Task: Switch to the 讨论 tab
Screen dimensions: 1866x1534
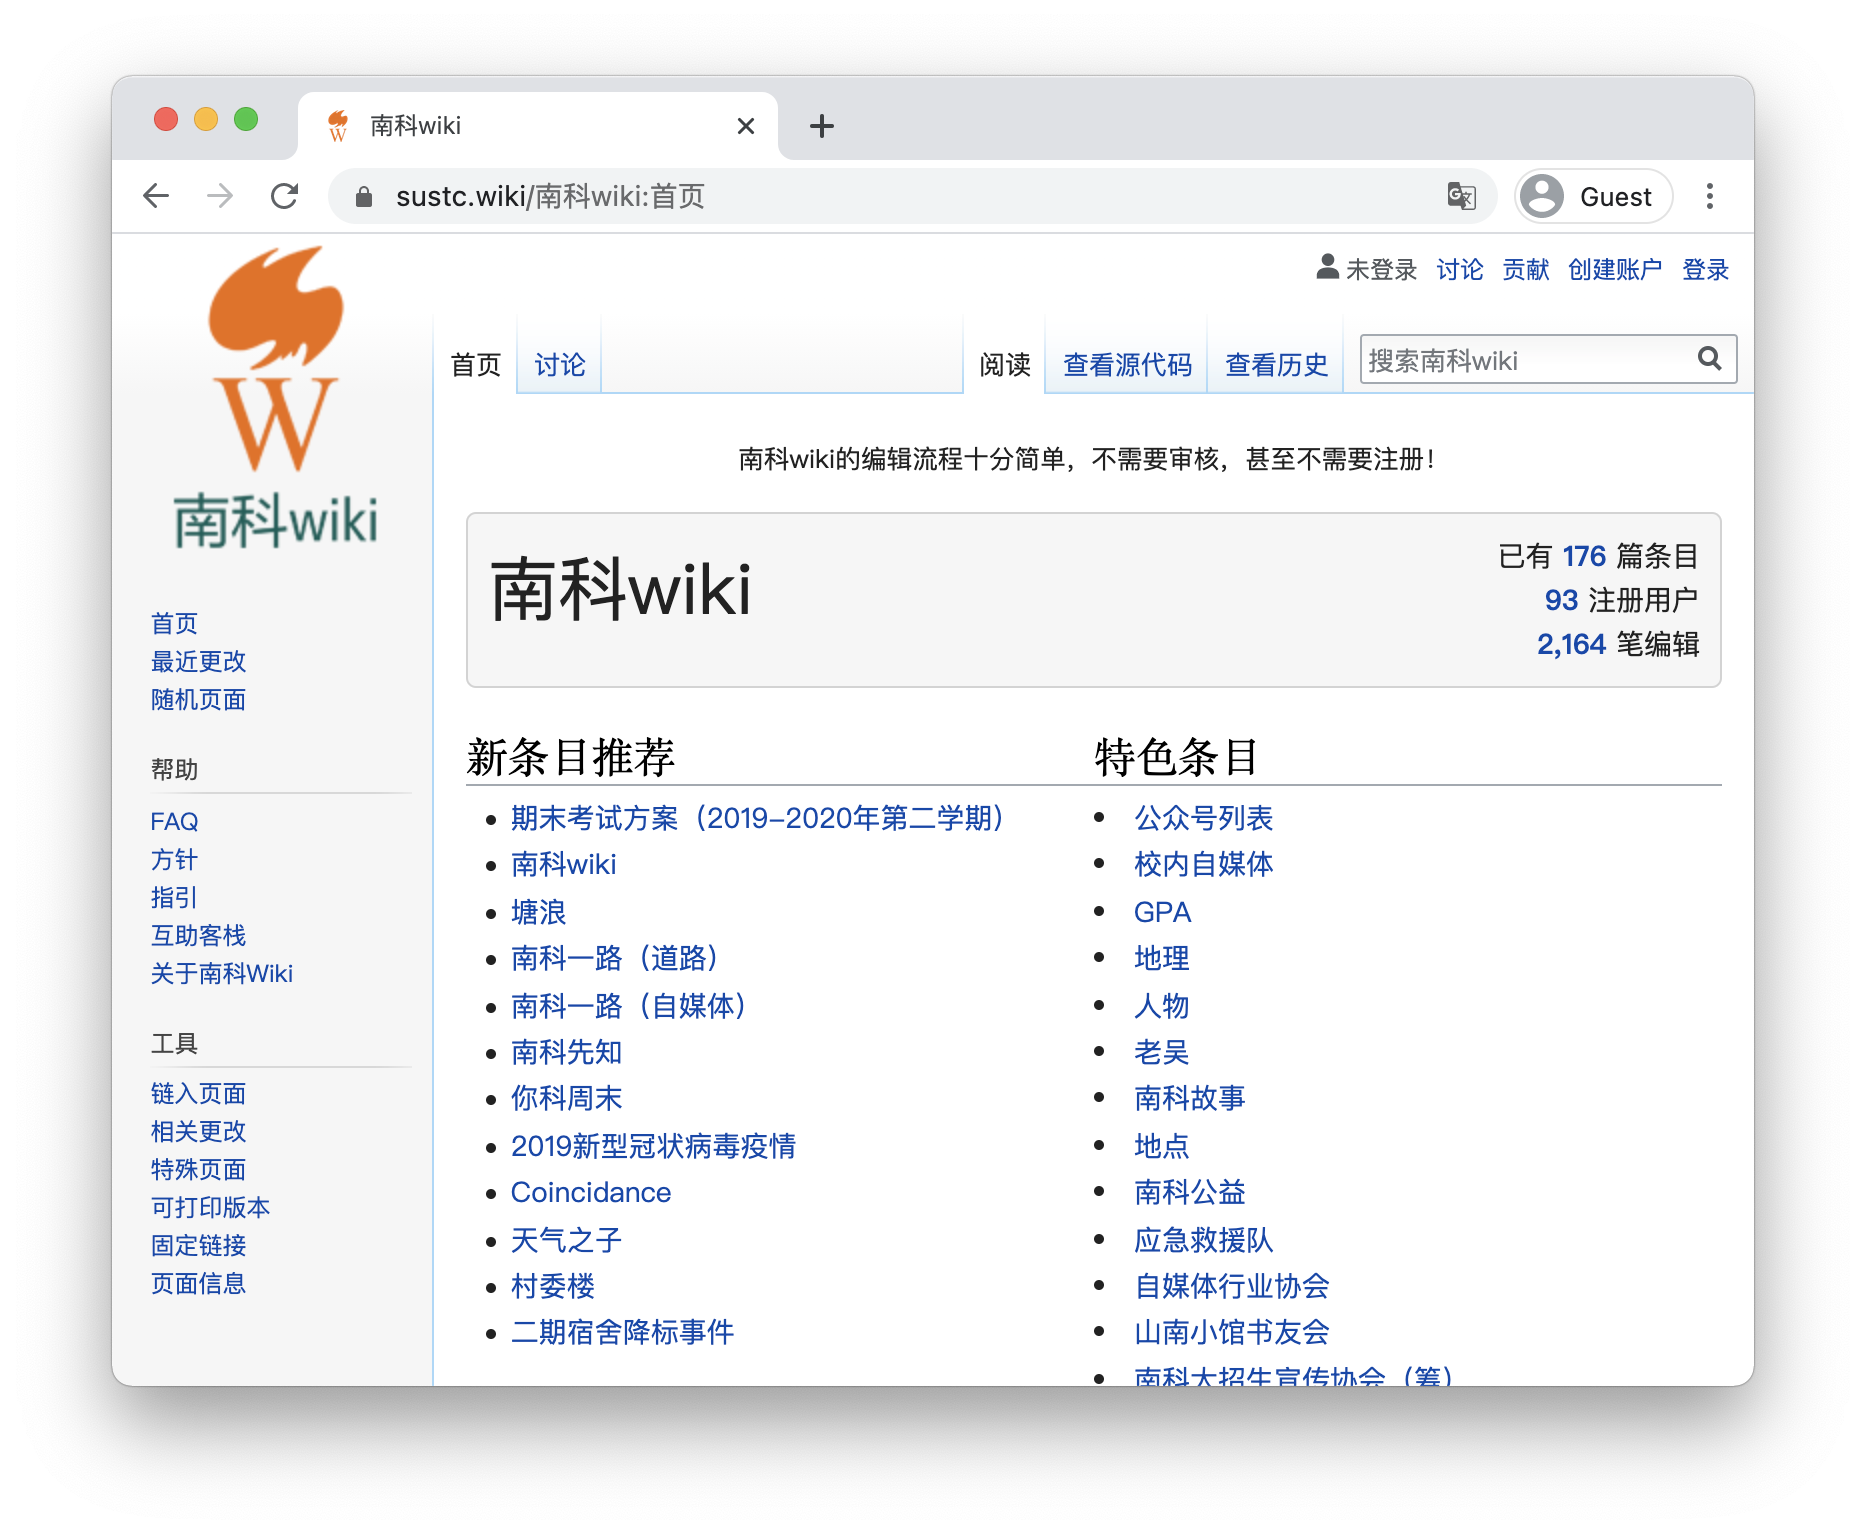Action: (x=557, y=365)
